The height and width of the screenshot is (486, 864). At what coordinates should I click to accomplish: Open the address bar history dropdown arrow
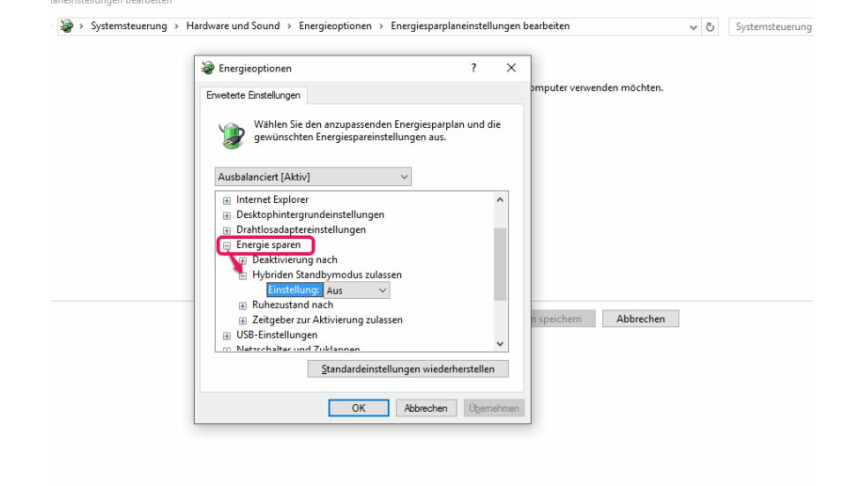[693, 27]
